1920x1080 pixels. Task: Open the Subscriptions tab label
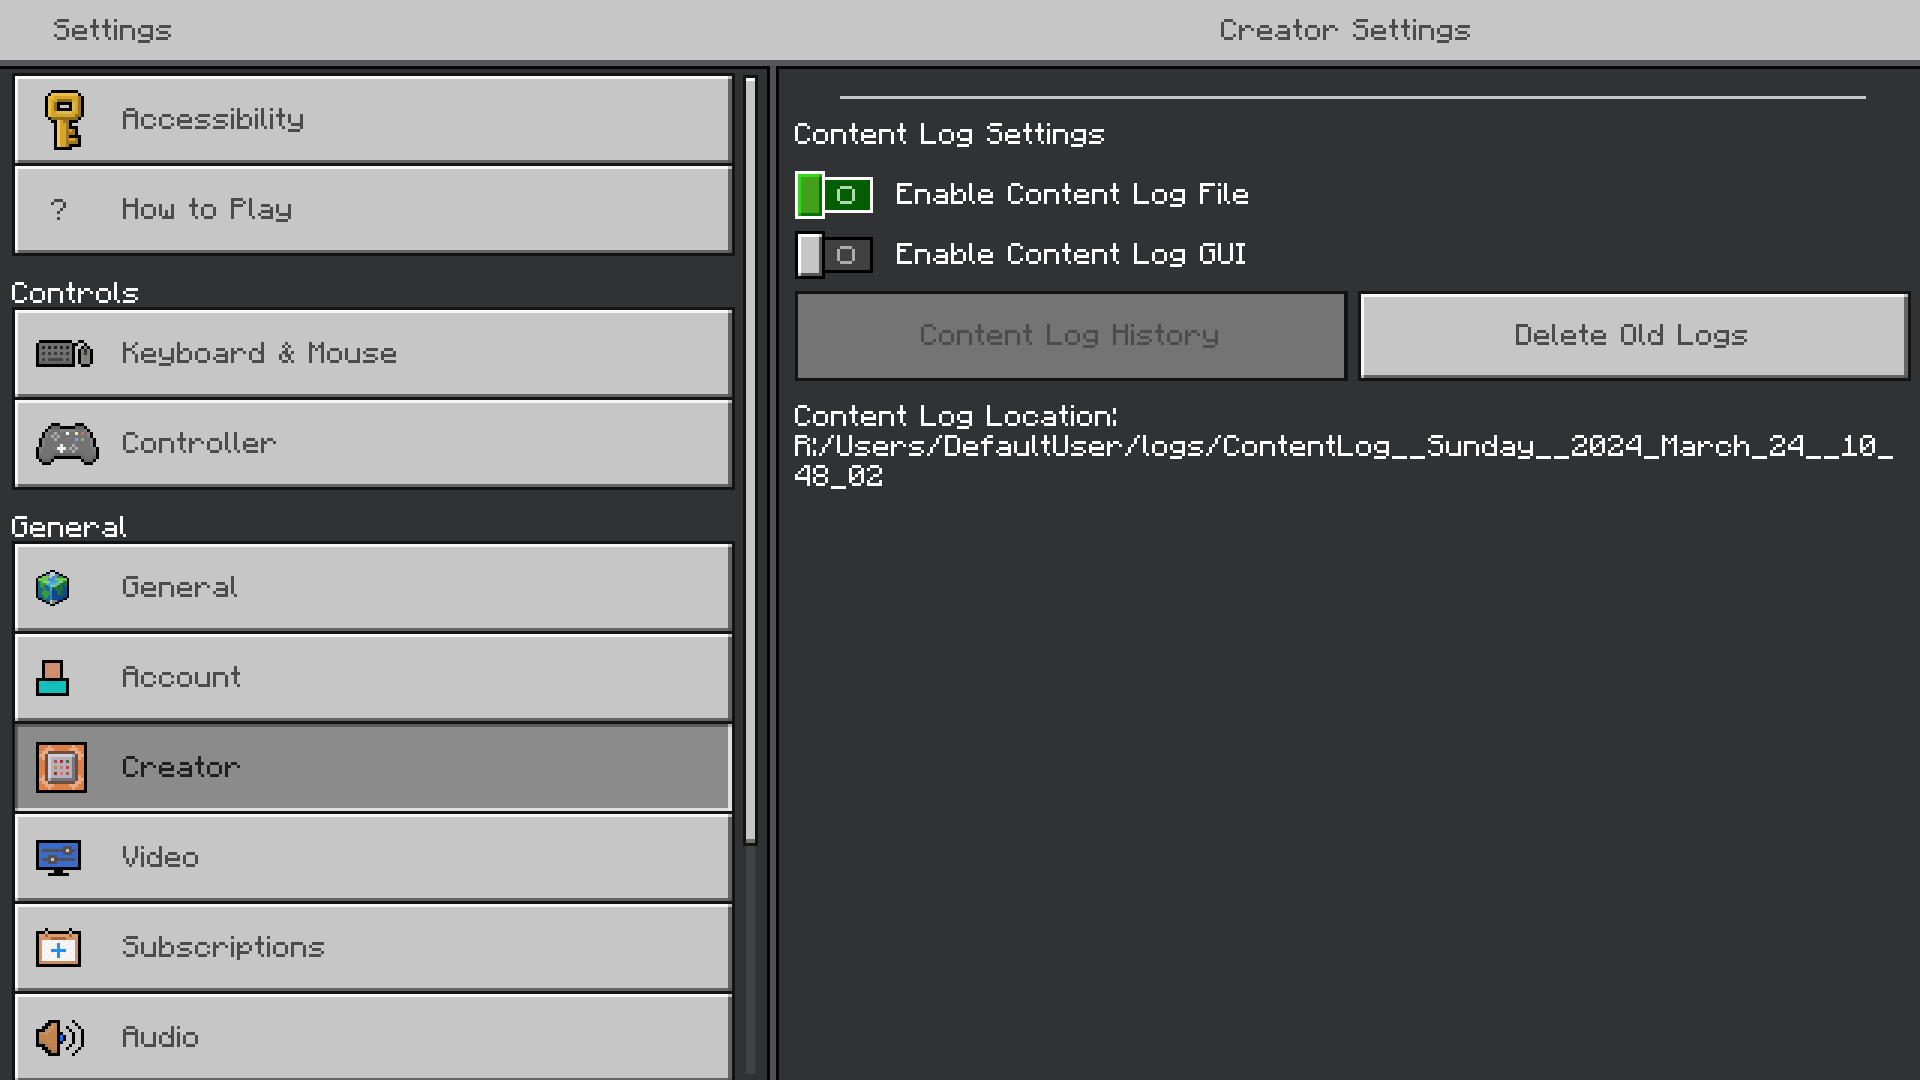point(223,948)
